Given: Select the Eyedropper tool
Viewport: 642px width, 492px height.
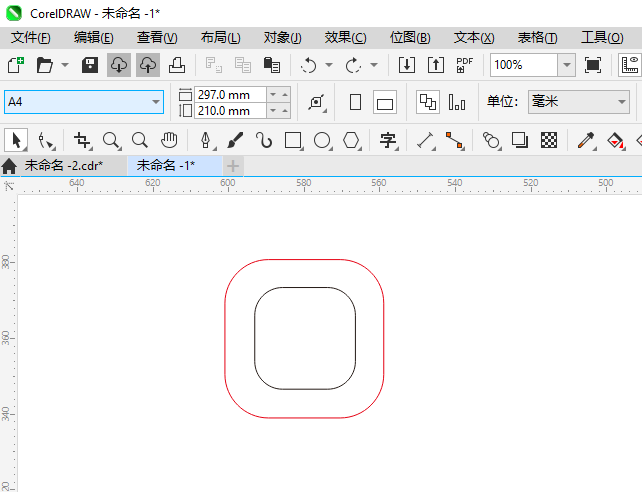Looking at the screenshot, I should (x=586, y=140).
